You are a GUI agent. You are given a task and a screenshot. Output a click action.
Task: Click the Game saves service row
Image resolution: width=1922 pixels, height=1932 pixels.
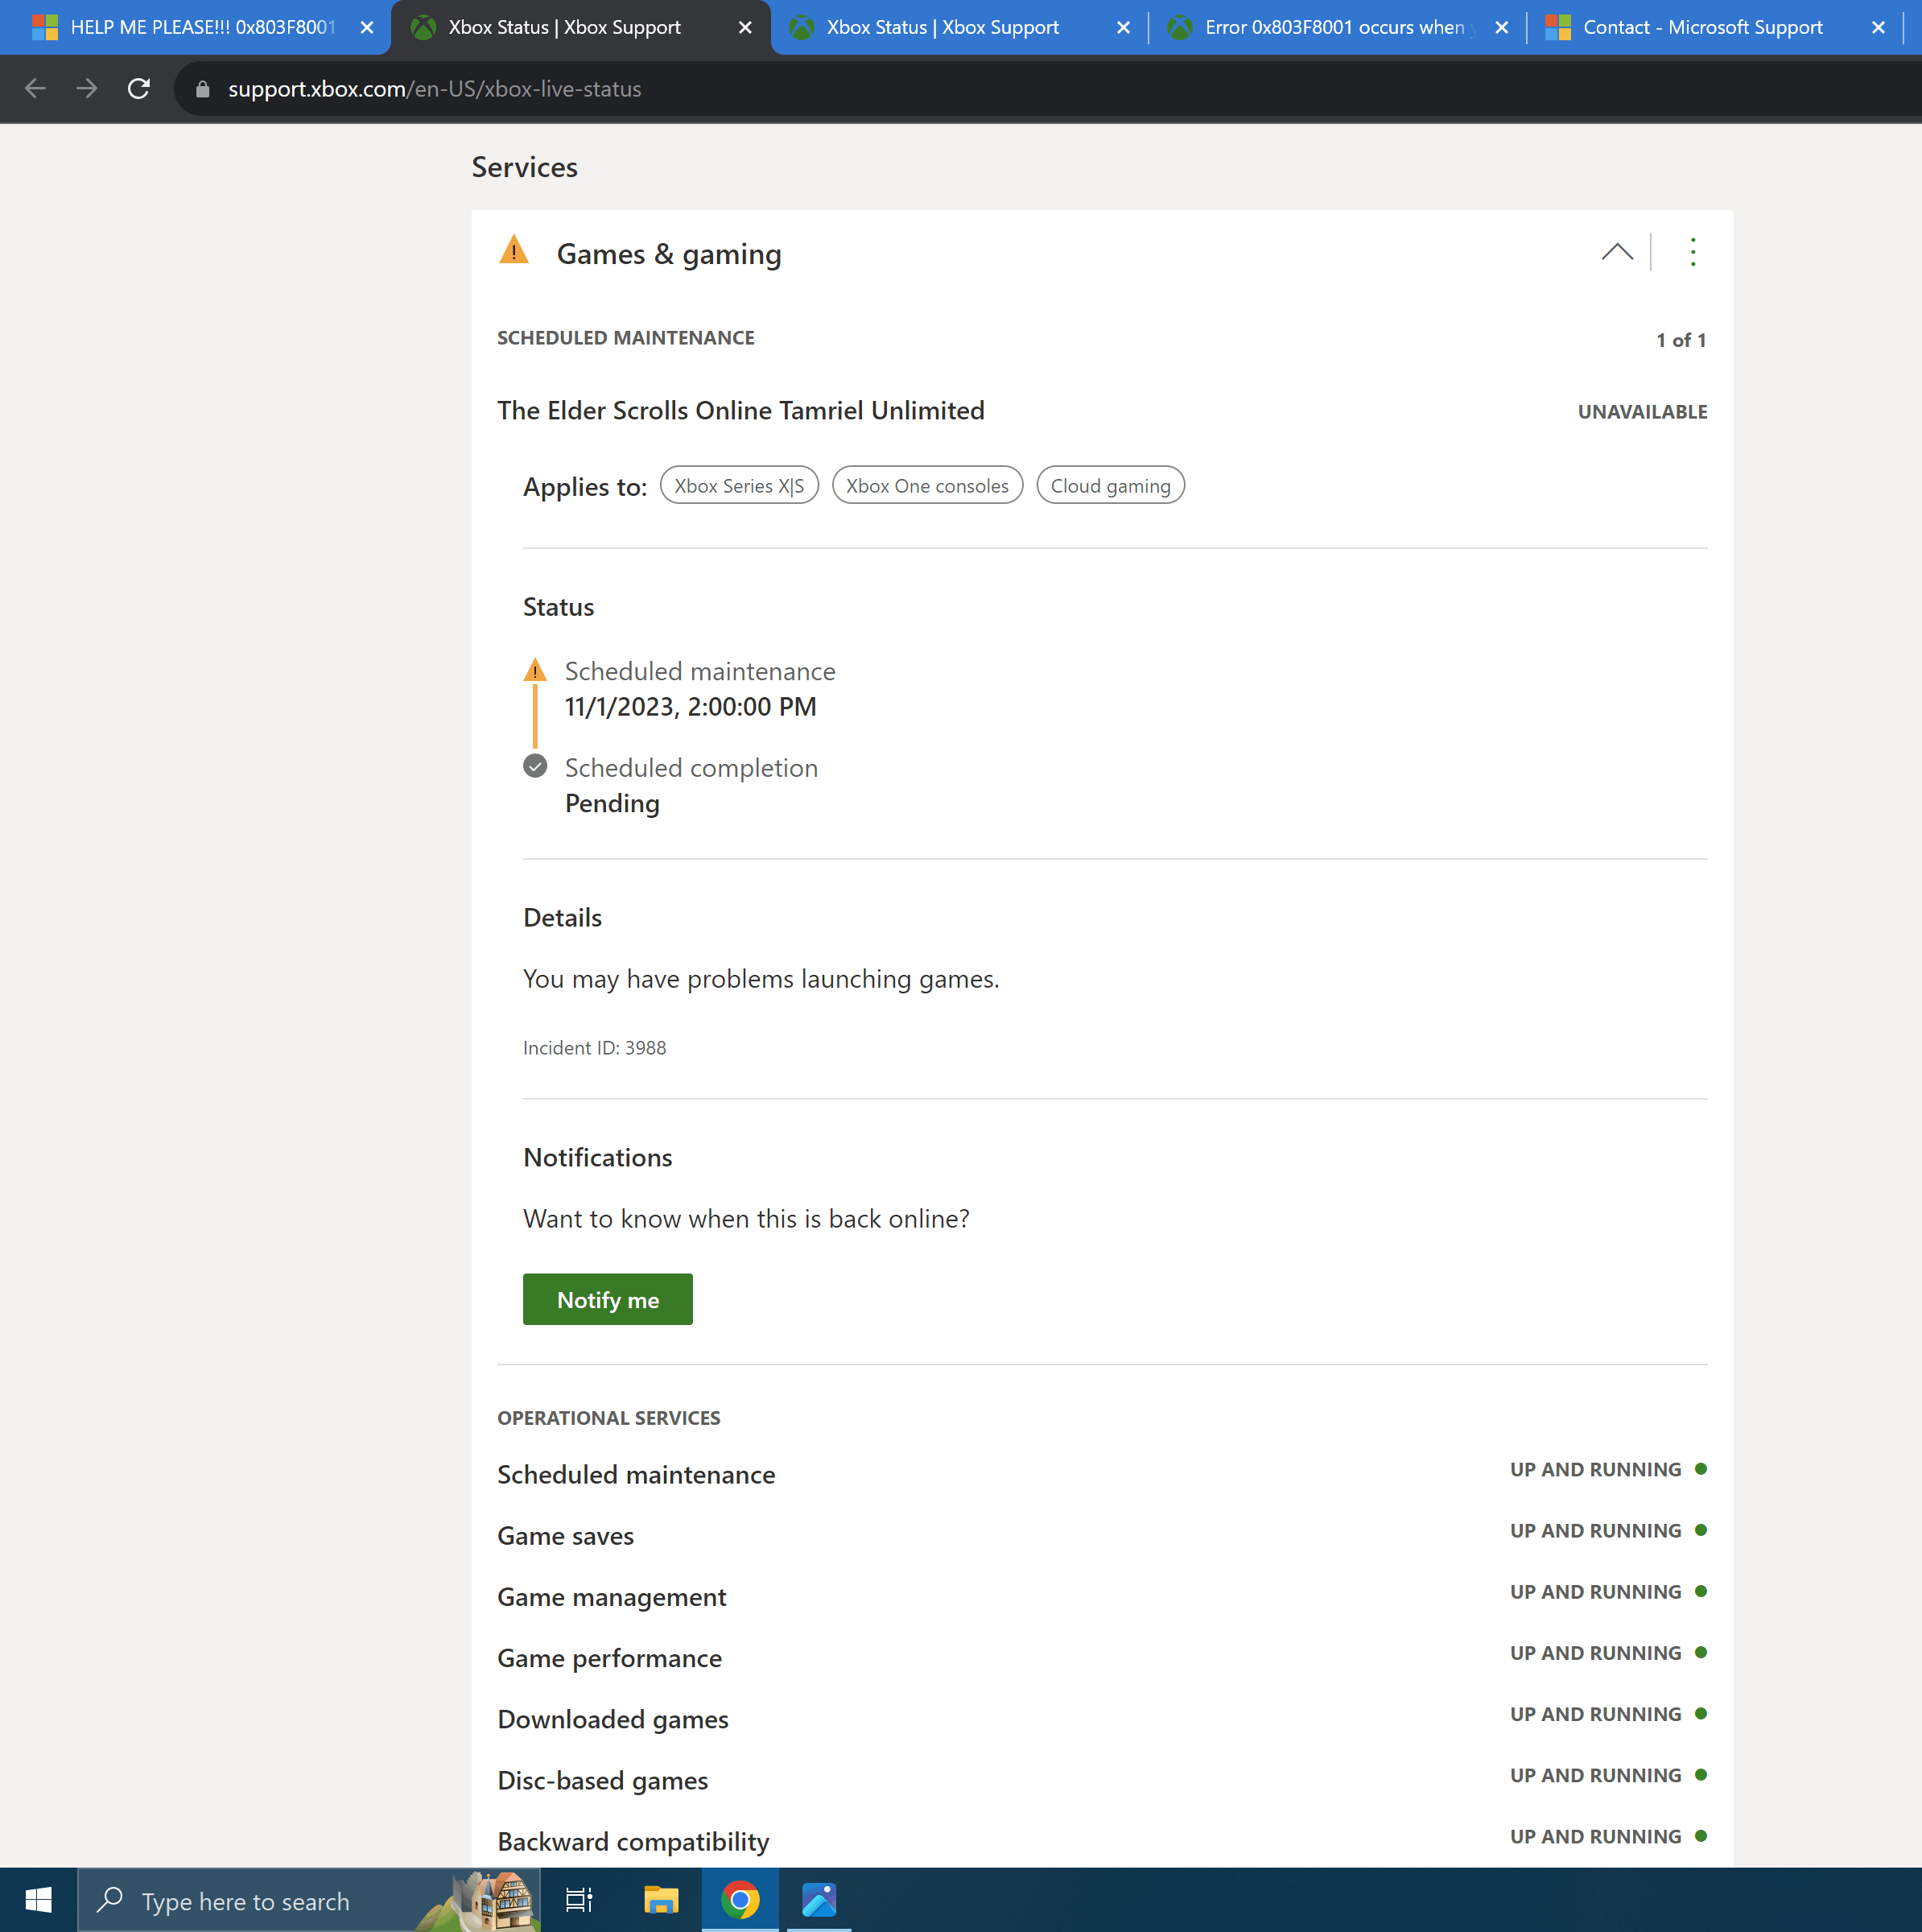coord(1102,1535)
